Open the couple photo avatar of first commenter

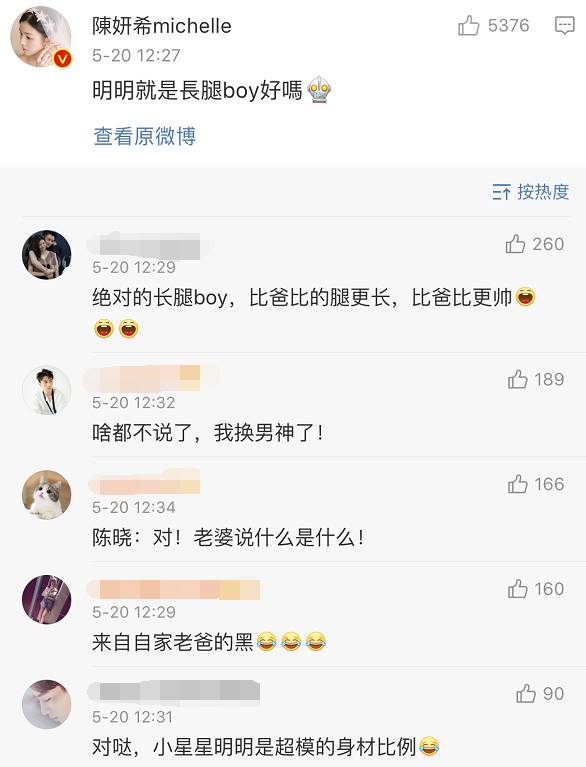[x=46, y=255]
